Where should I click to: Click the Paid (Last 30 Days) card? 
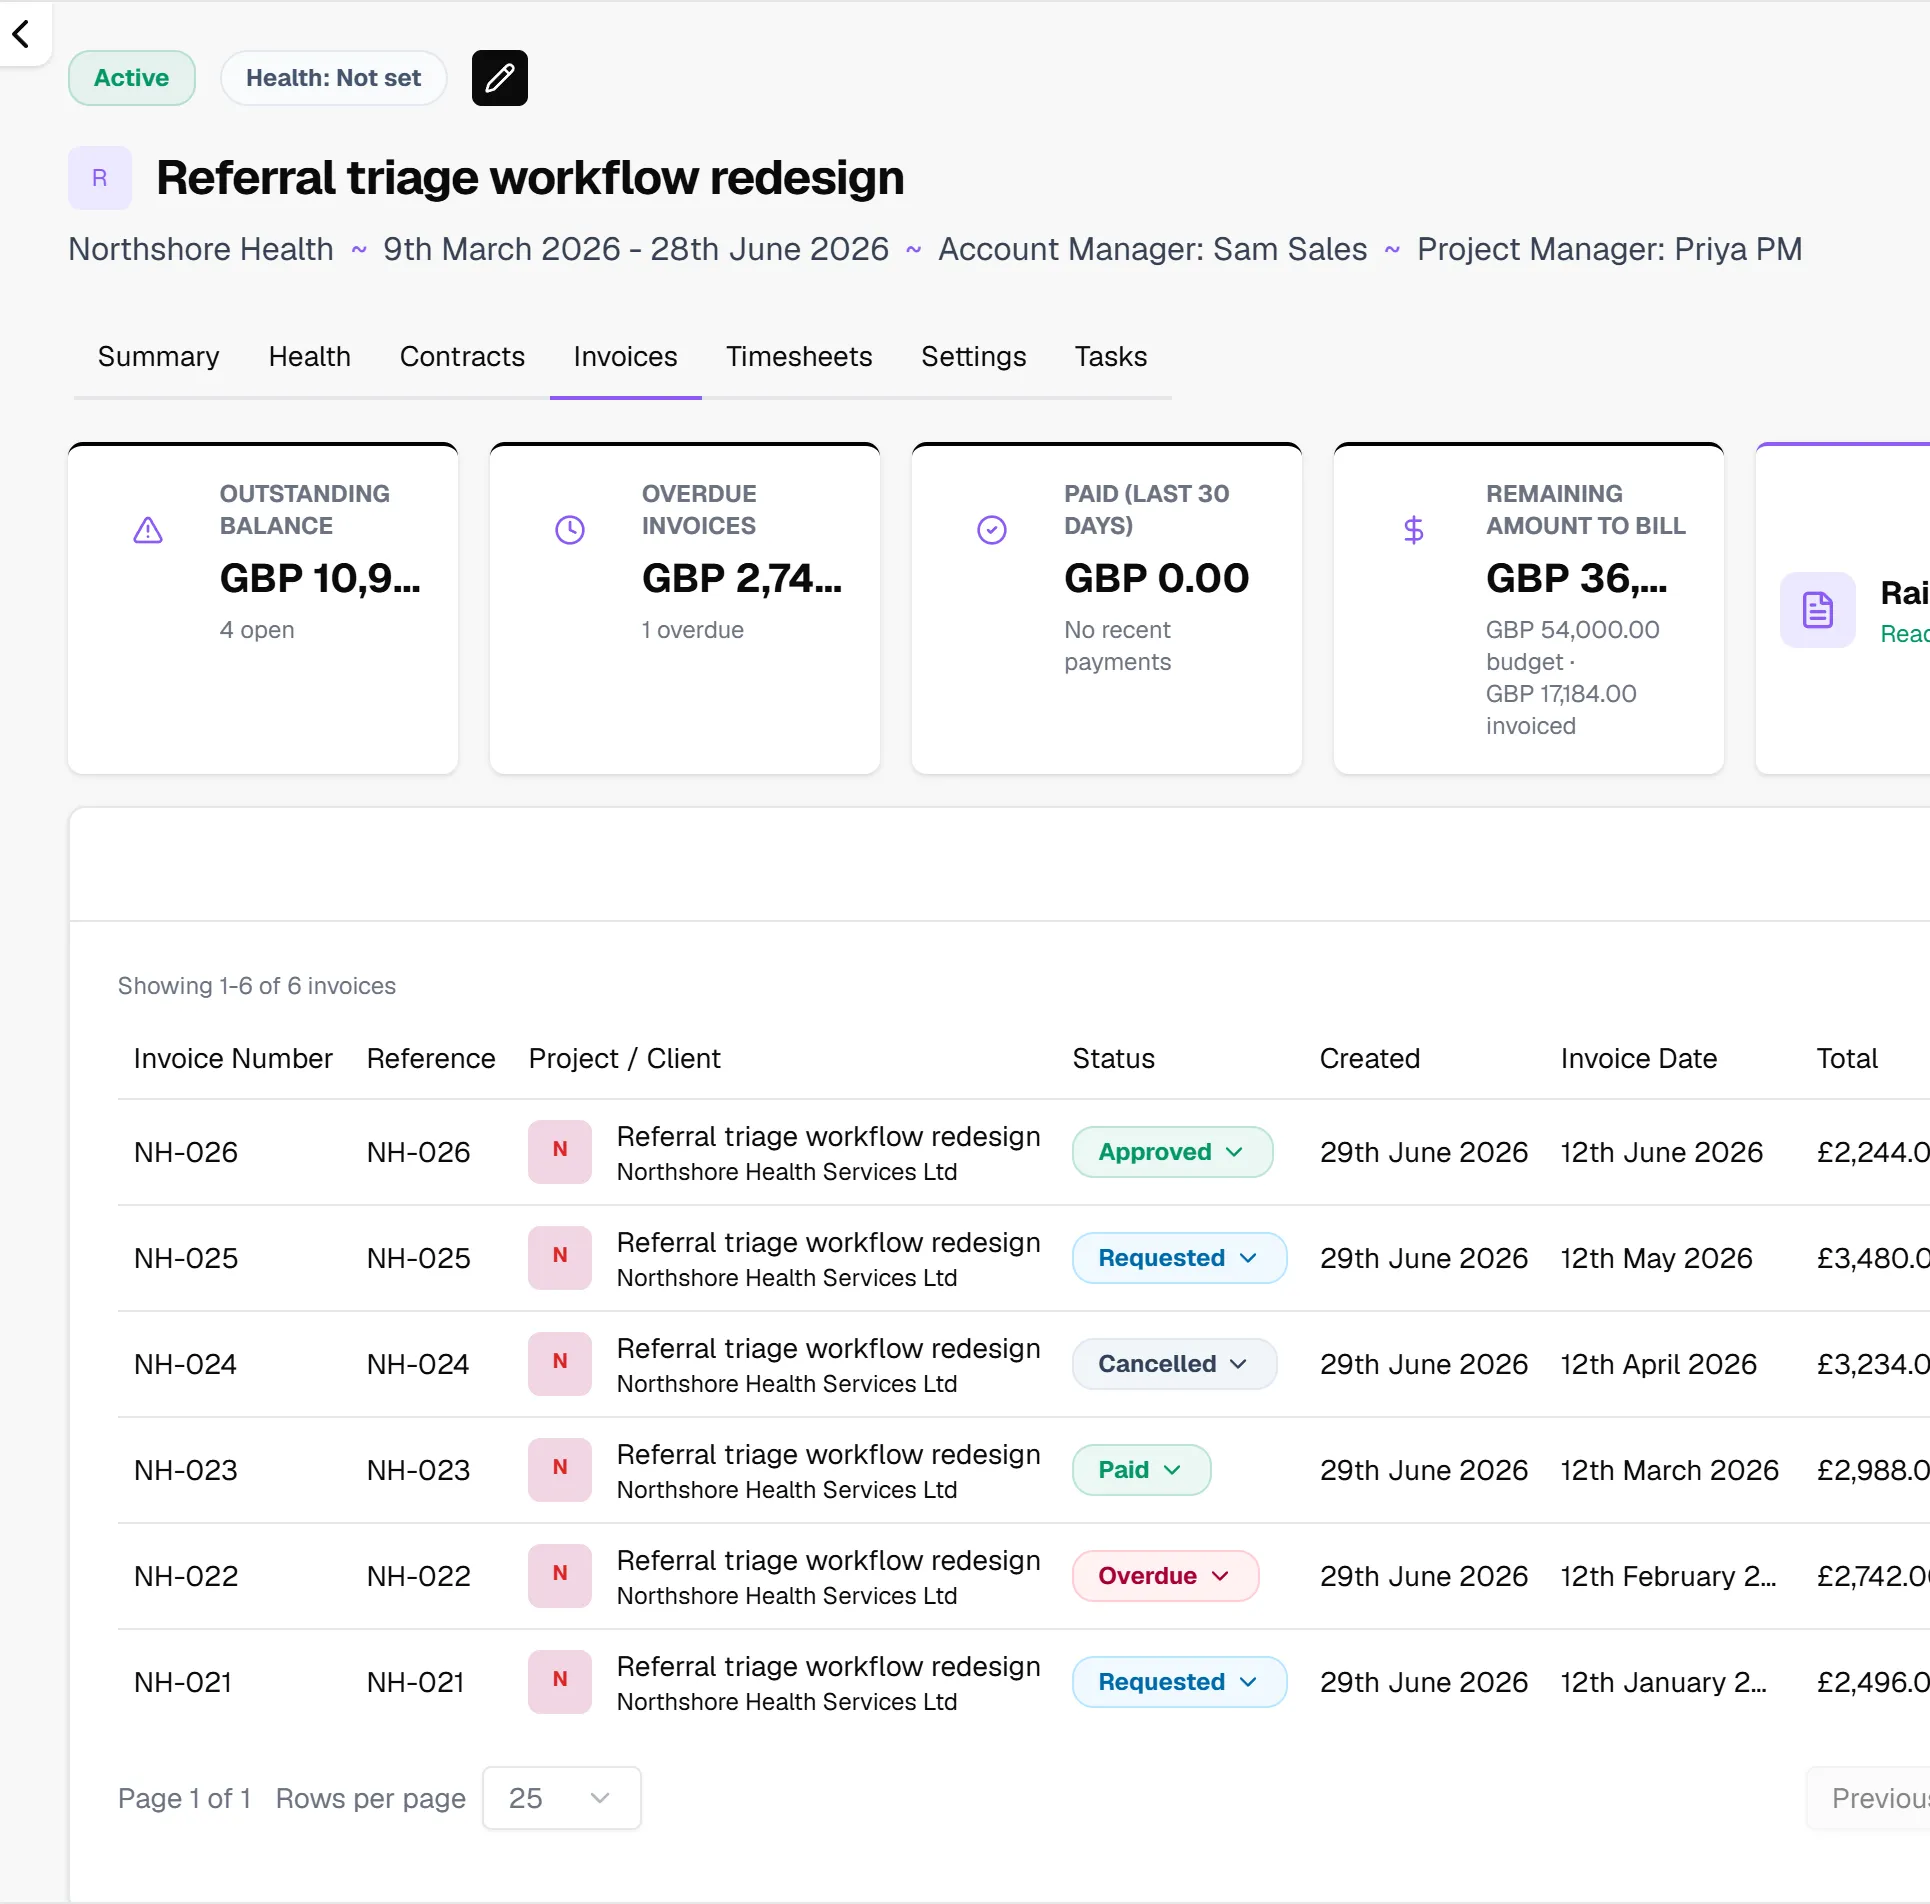click(x=1107, y=608)
